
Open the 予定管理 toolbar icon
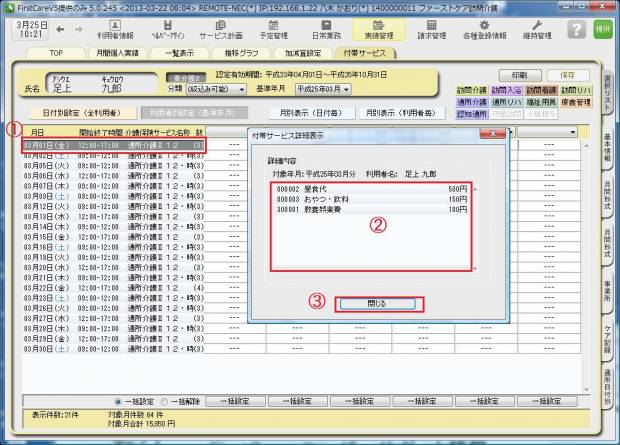273,28
